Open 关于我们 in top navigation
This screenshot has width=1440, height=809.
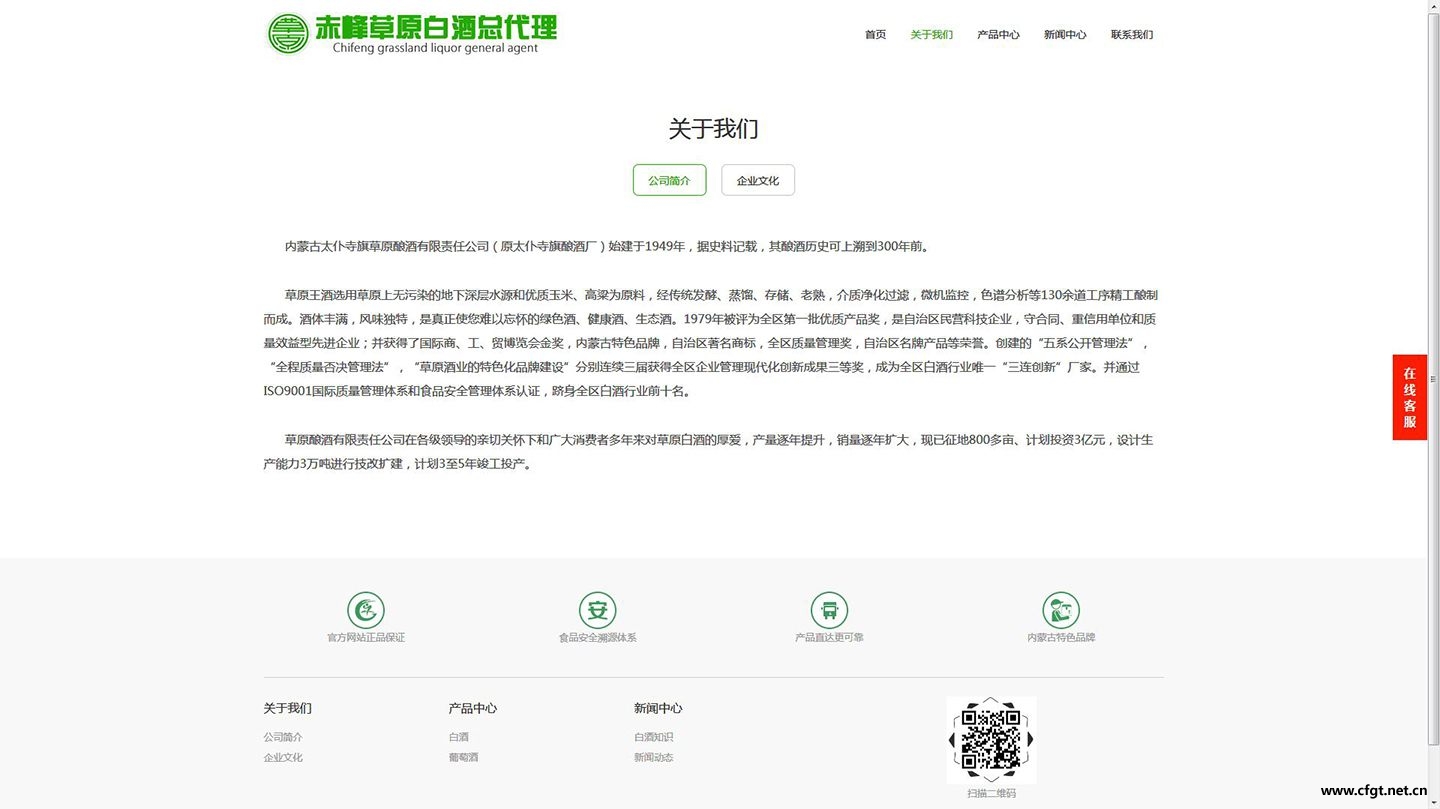coord(931,35)
